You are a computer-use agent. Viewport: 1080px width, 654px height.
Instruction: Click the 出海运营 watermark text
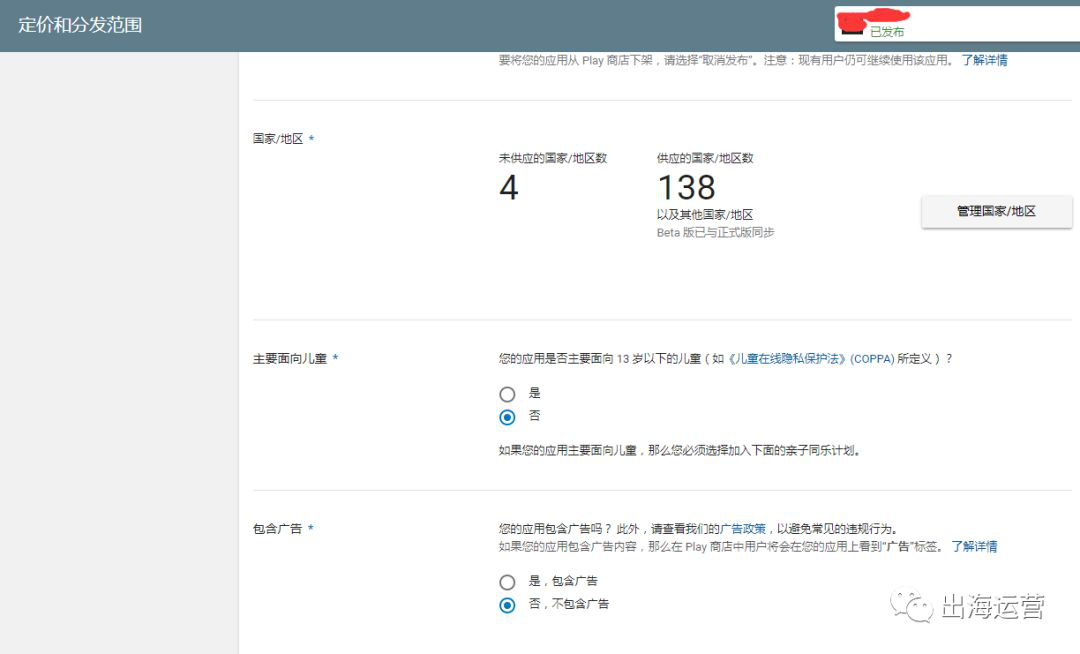(992, 606)
